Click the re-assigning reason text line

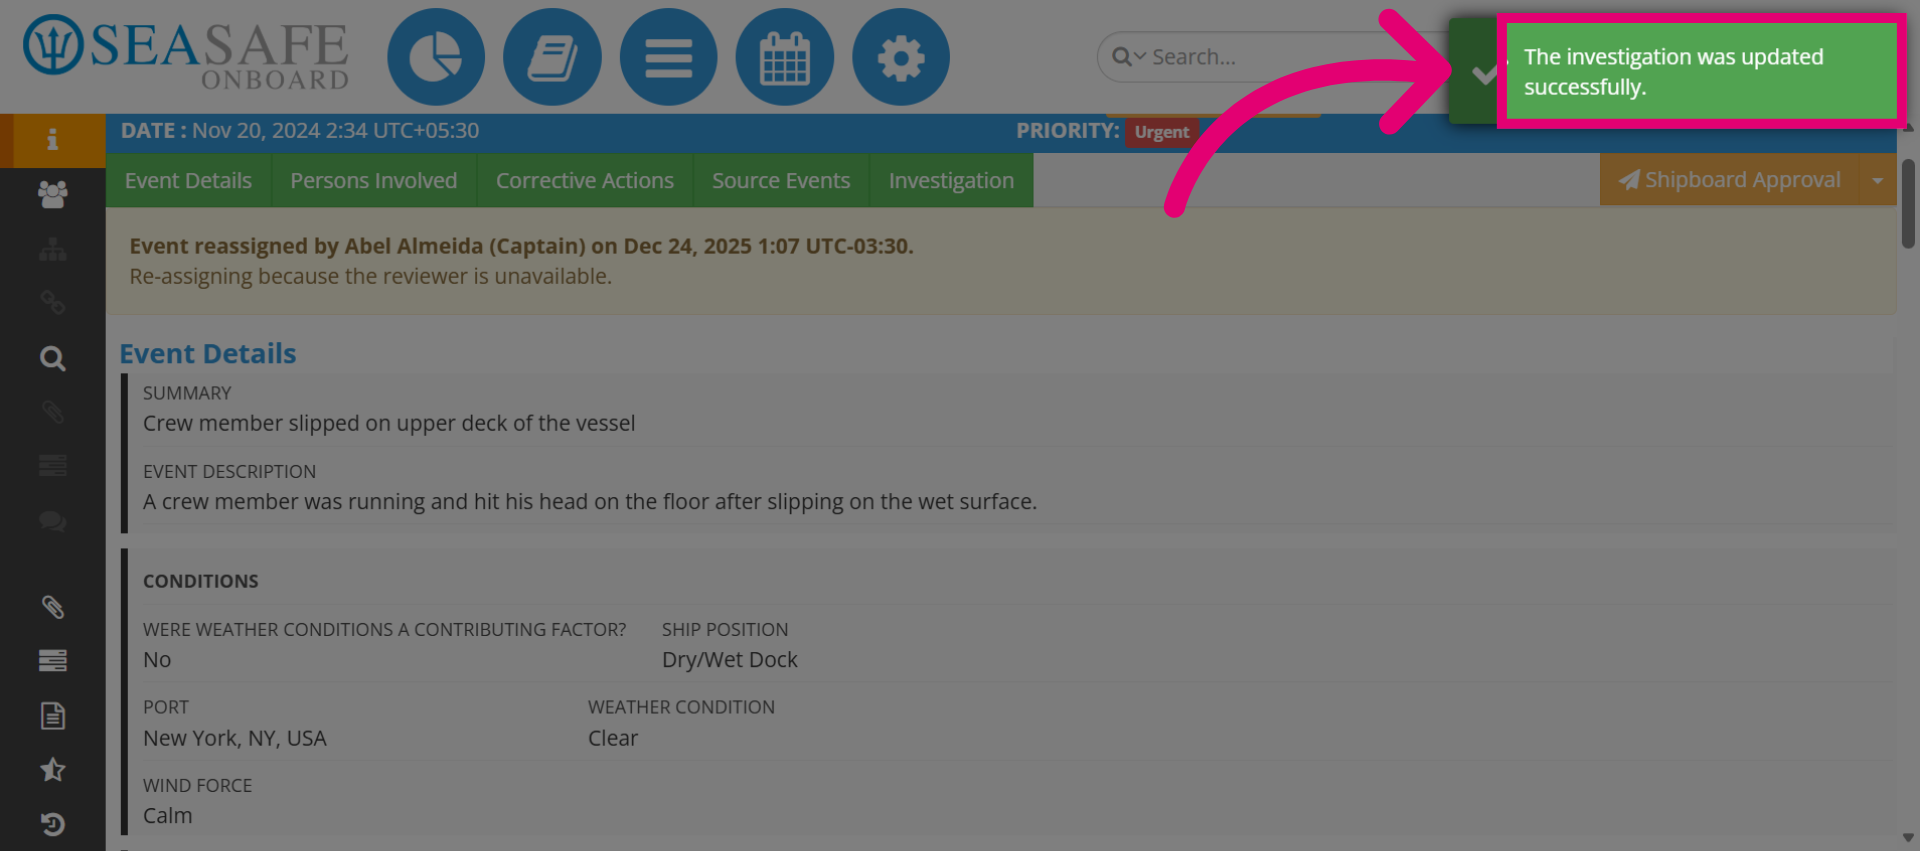coord(370,276)
